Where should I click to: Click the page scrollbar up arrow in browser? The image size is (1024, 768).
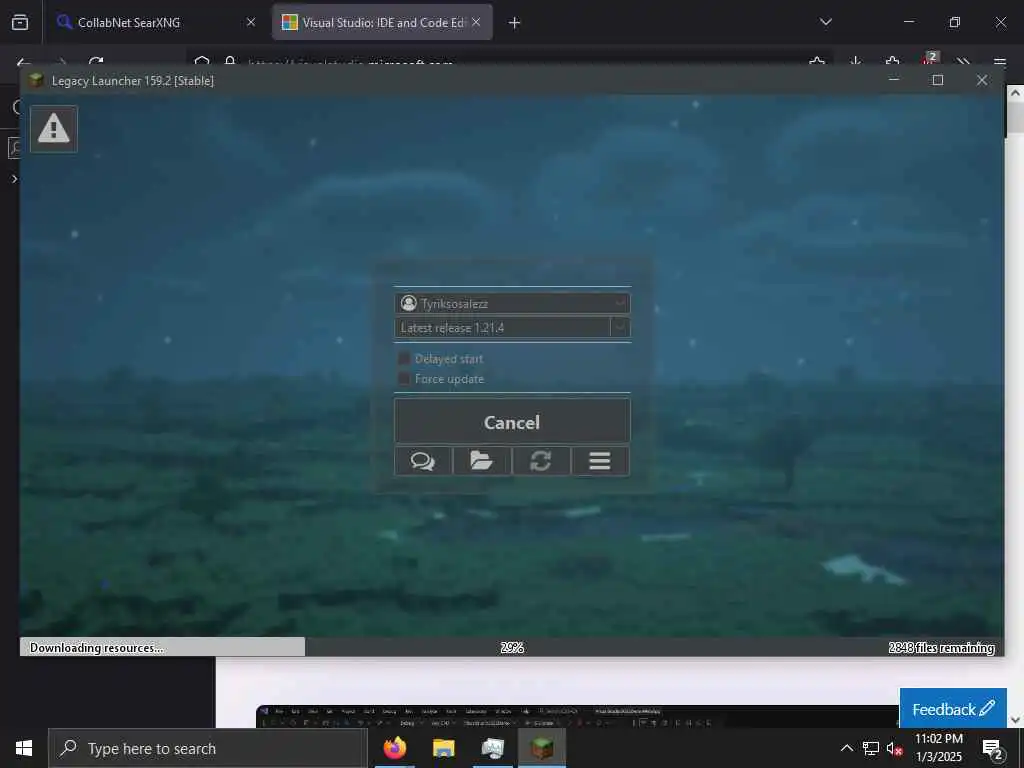(x=1015, y=93)
